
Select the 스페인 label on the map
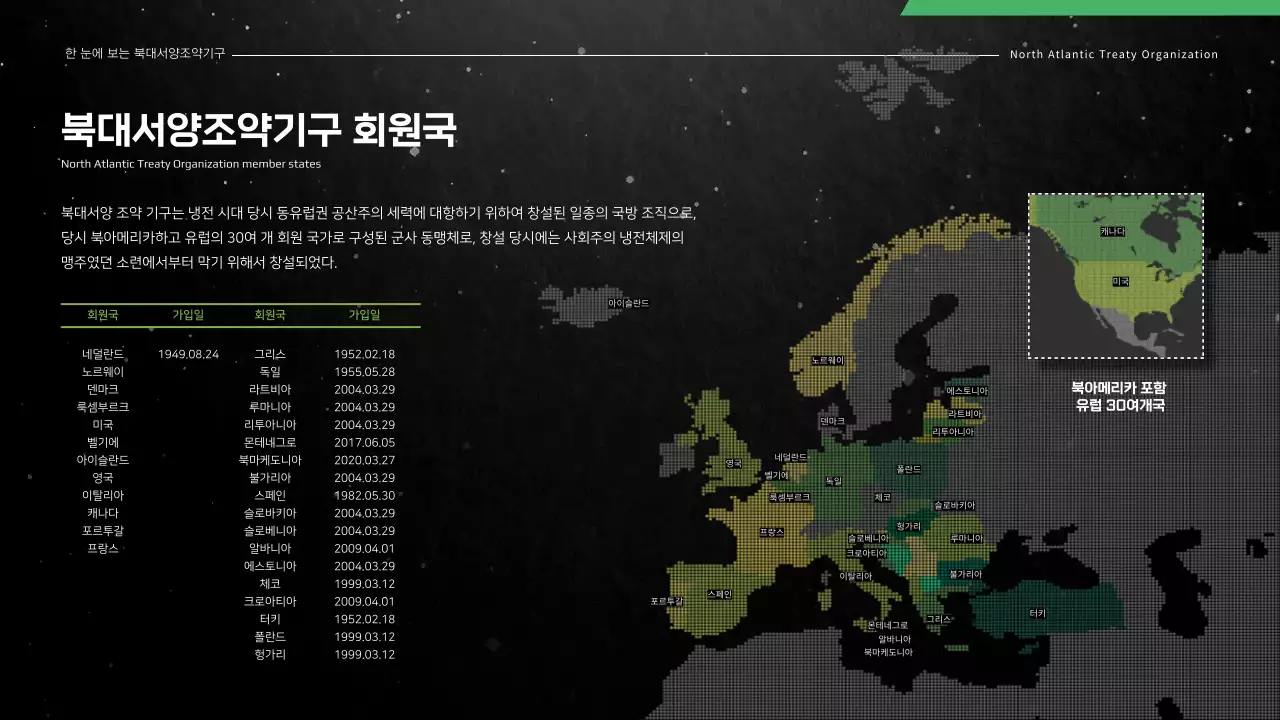pyautogui.click(x=718, y=592)
